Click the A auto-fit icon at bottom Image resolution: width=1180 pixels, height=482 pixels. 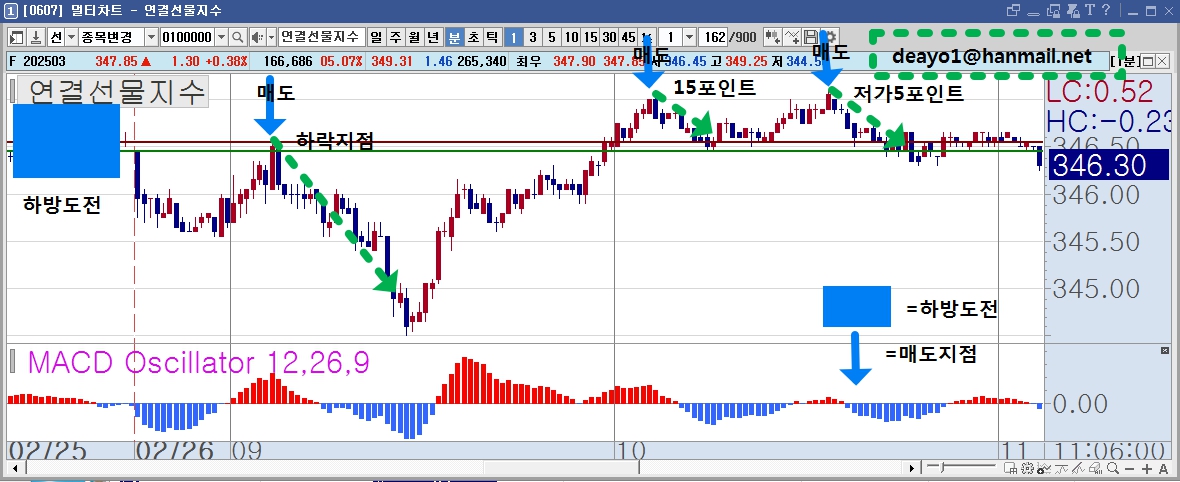click(x=1163, y=468)
